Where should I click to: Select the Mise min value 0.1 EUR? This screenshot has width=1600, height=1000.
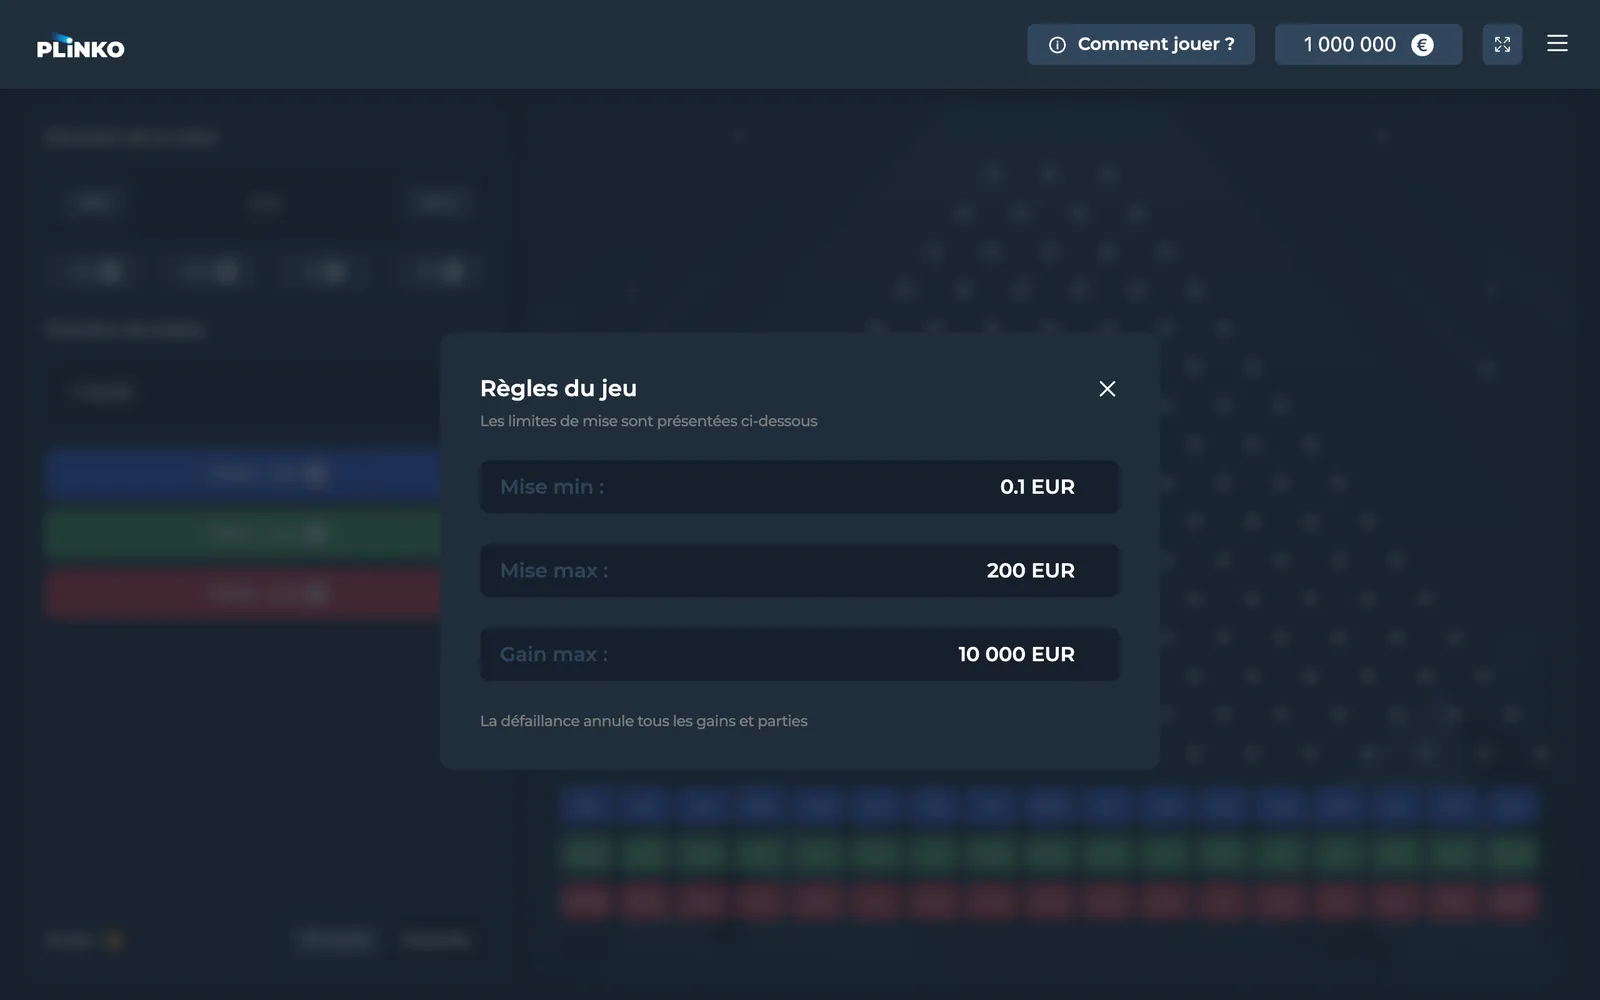pos(1037,487)
